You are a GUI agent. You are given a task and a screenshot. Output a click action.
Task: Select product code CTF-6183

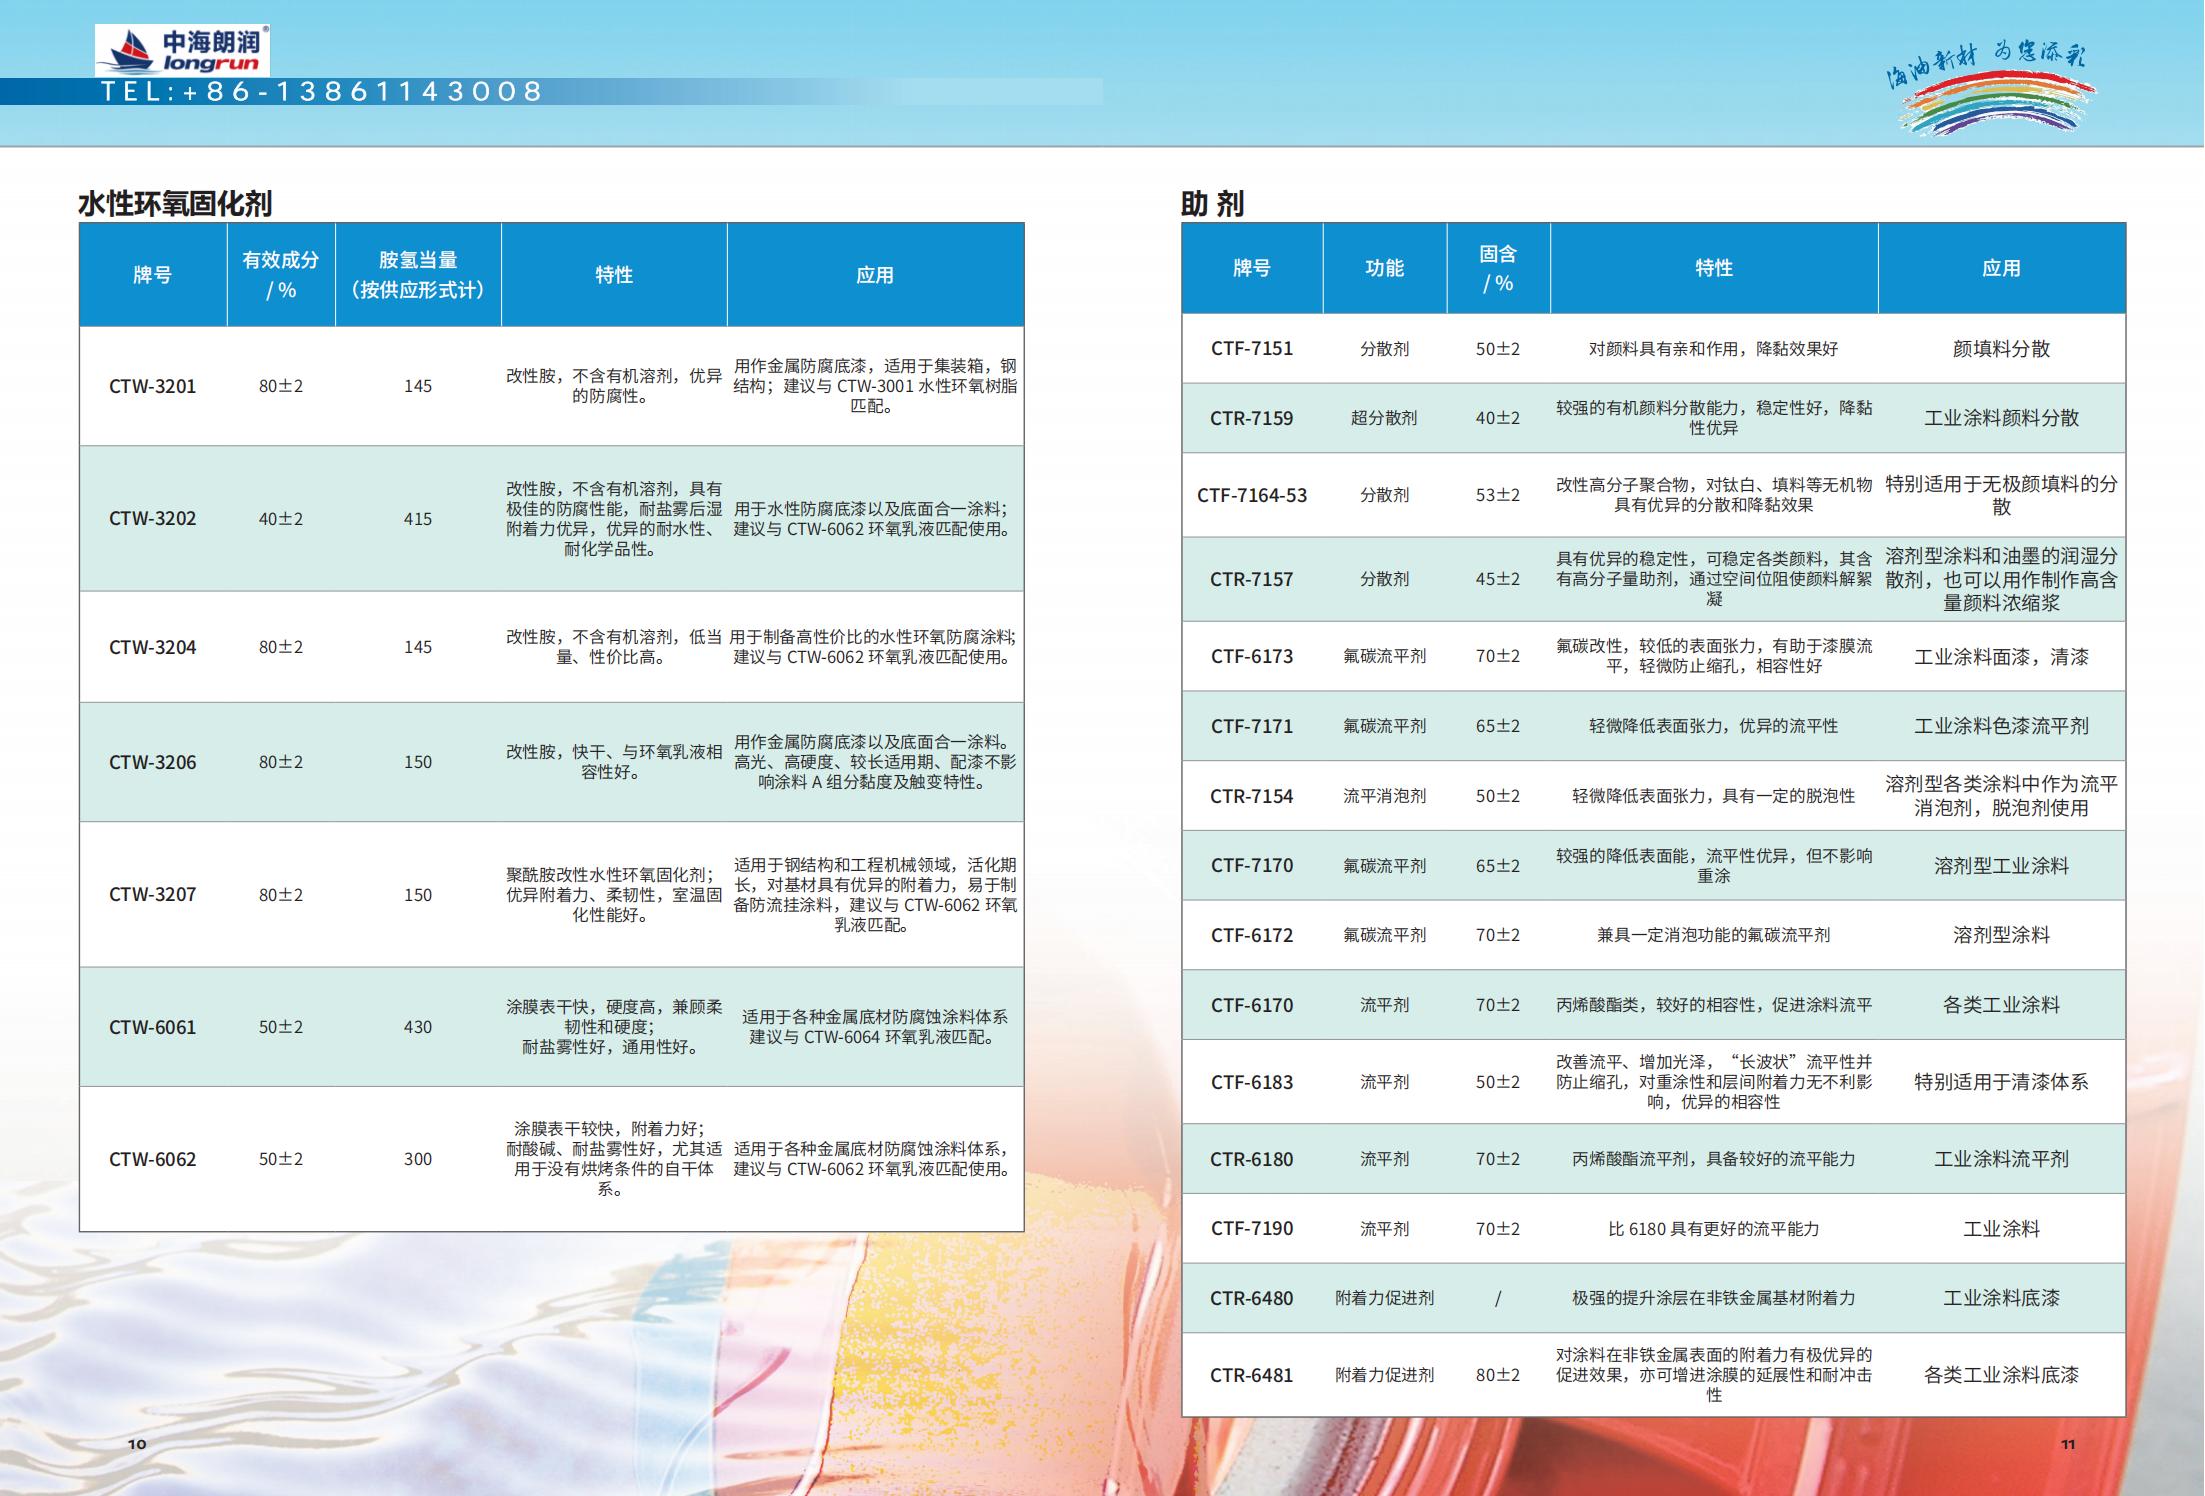[x=1252, y=1082]
